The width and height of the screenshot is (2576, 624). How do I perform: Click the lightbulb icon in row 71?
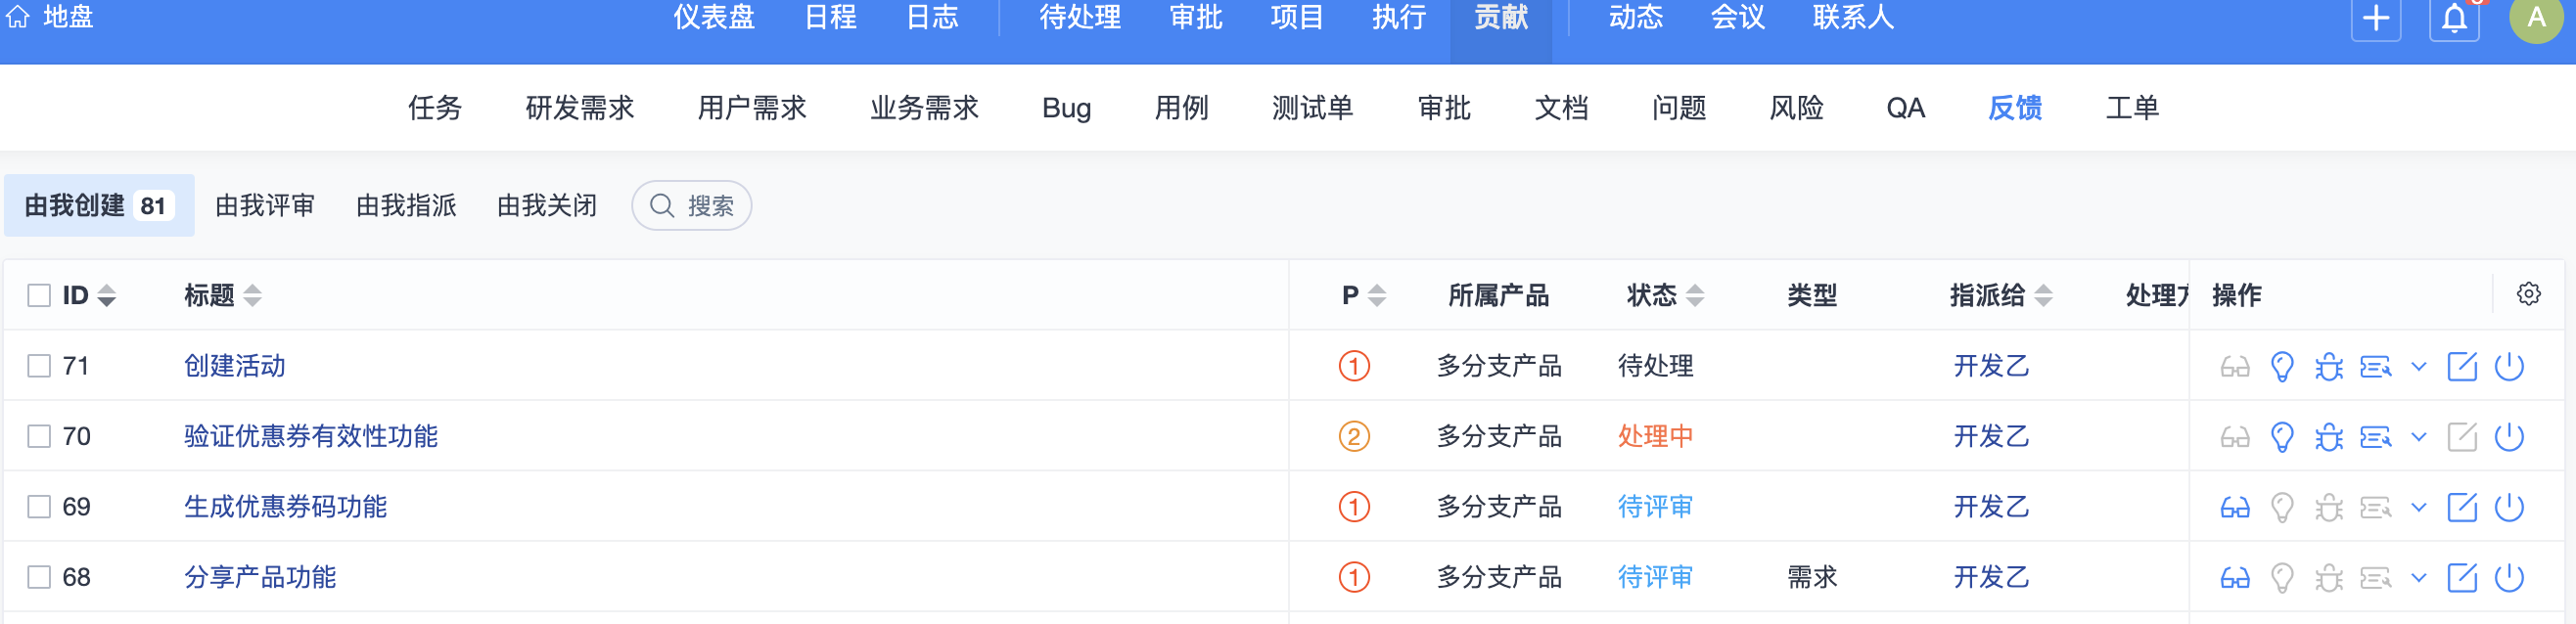coord(2282,366)
